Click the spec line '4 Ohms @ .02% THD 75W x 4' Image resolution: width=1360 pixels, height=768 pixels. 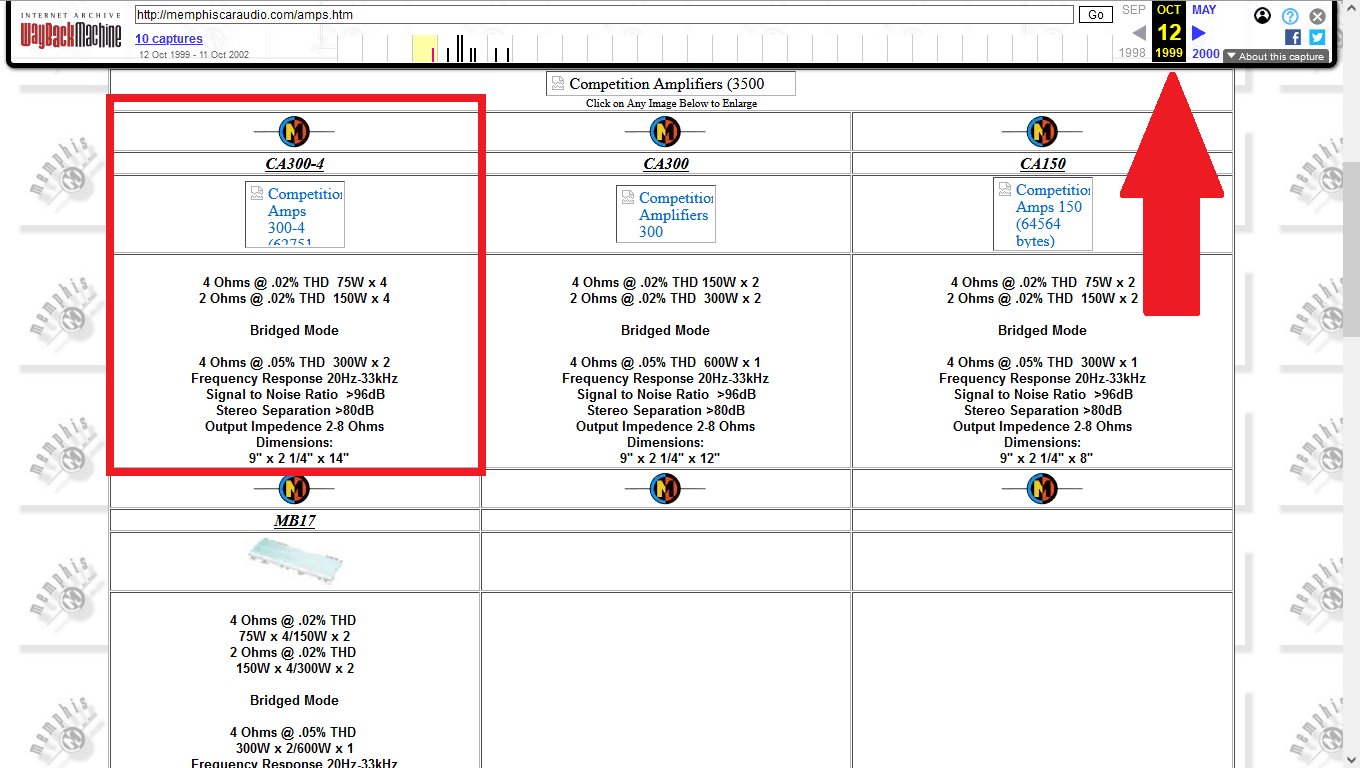point(295,283)
